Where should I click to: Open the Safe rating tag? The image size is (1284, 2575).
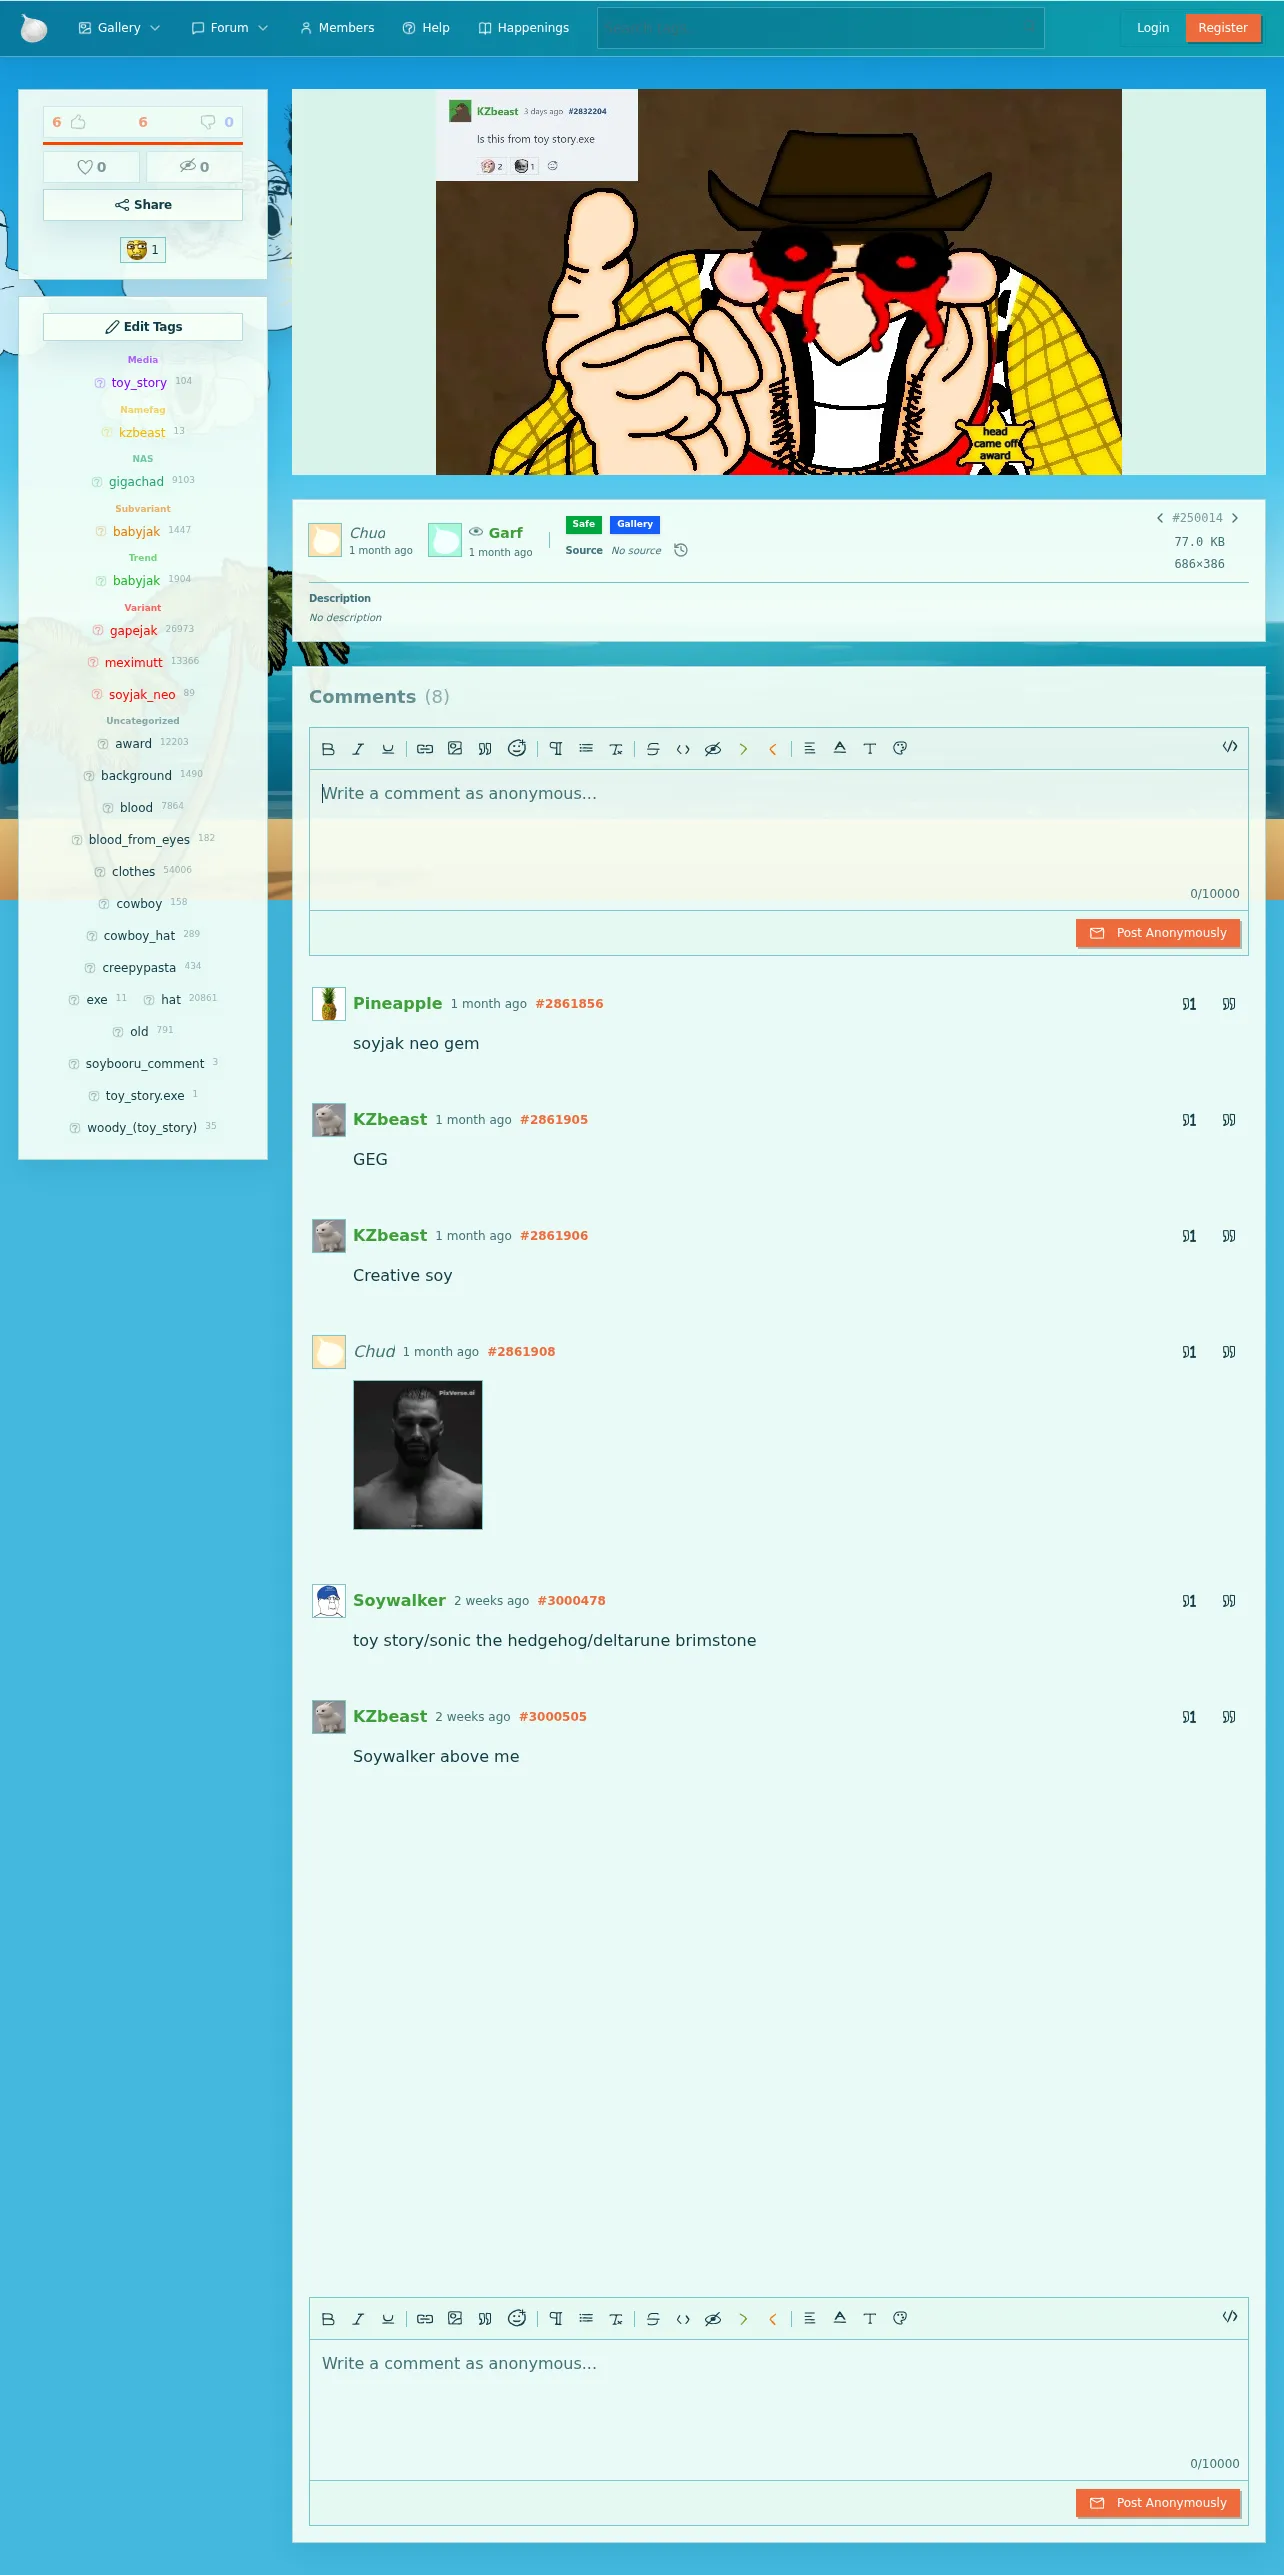coord(584,524)
